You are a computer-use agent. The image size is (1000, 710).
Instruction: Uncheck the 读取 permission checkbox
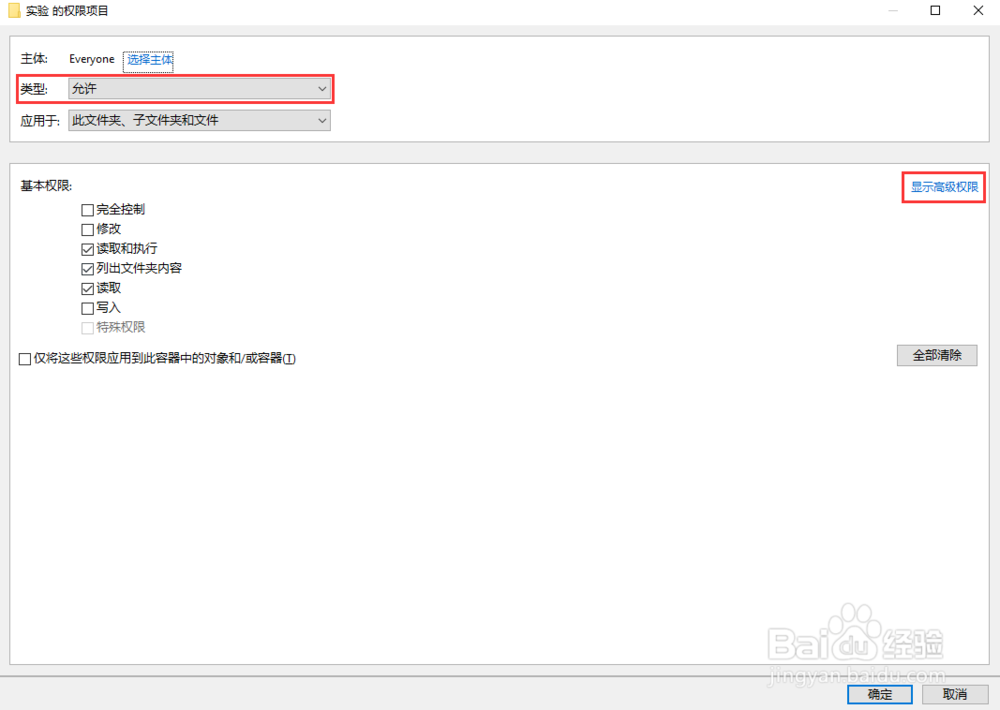click(x=87, y=289)
